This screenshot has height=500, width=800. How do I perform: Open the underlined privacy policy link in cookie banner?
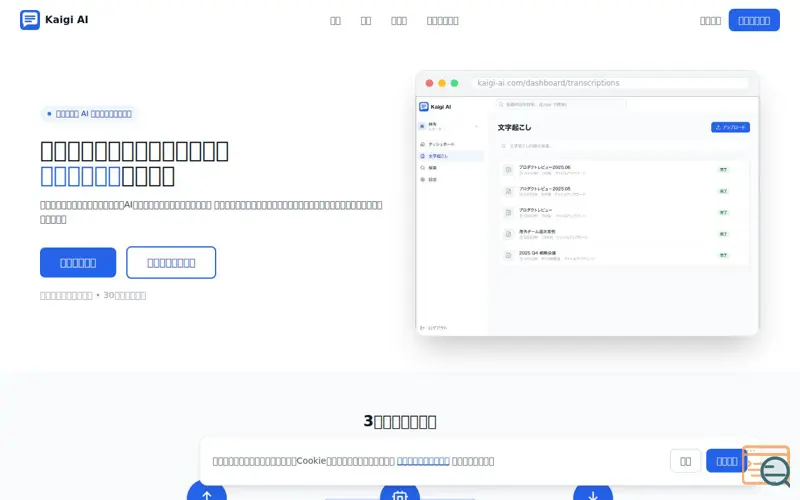coord(423,461)
